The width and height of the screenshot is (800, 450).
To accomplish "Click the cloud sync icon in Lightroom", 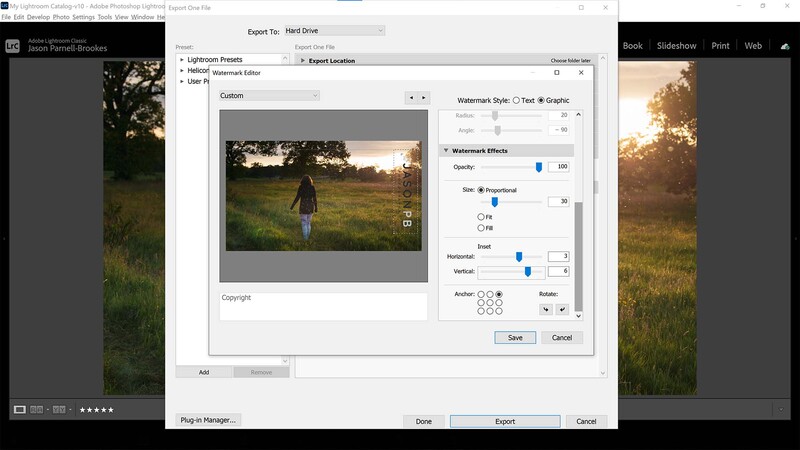I will pos(785,46).
